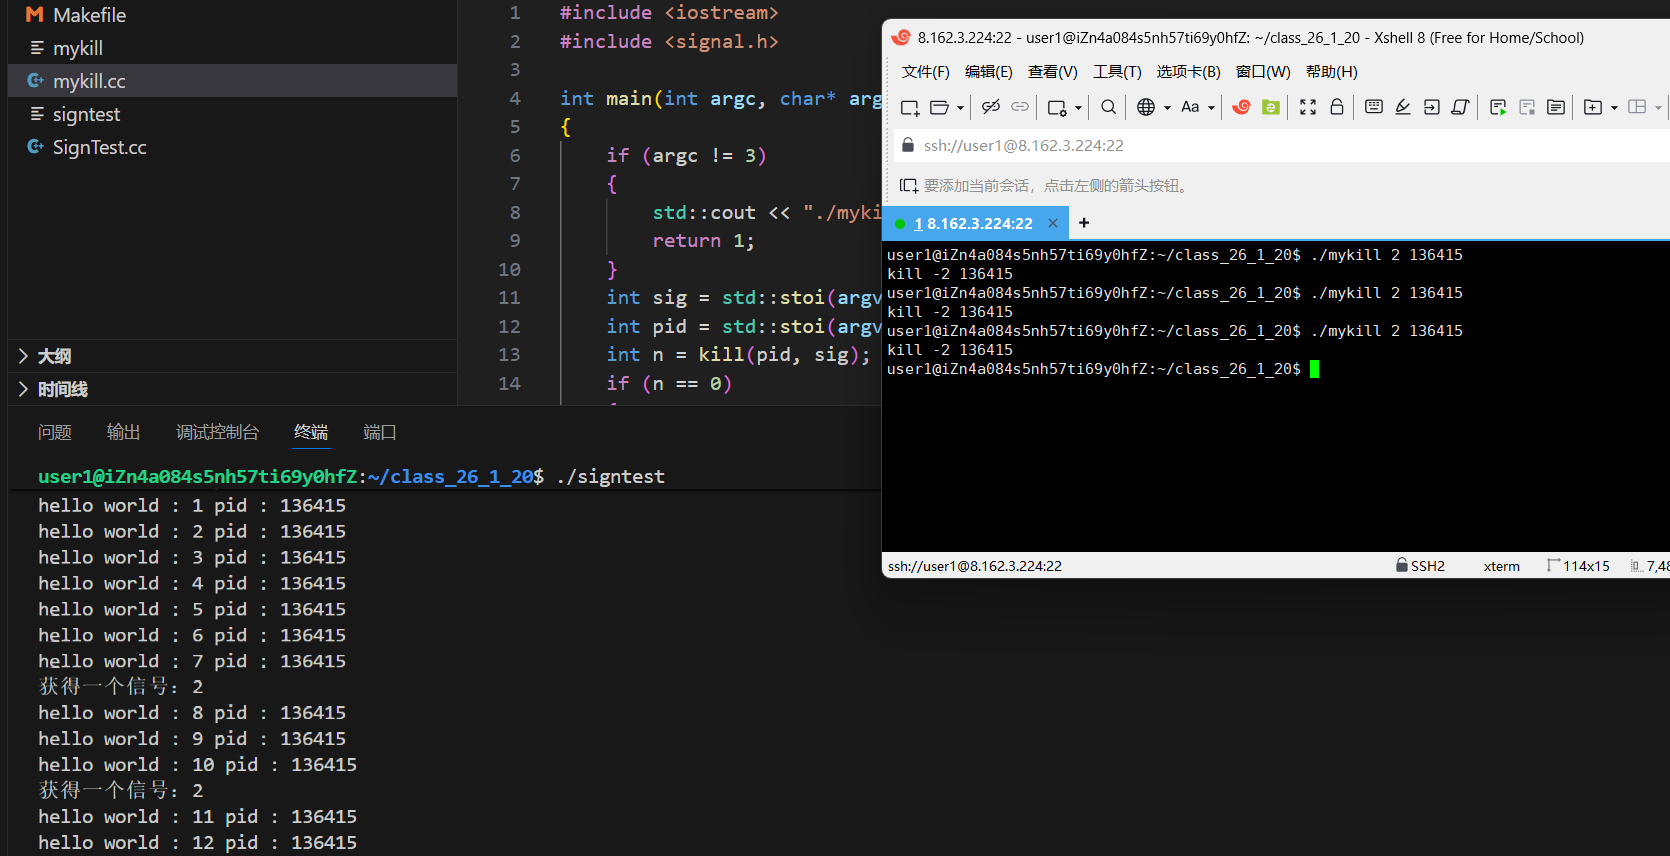Switch to the 端口 ports panel tab

click(380, 432)
